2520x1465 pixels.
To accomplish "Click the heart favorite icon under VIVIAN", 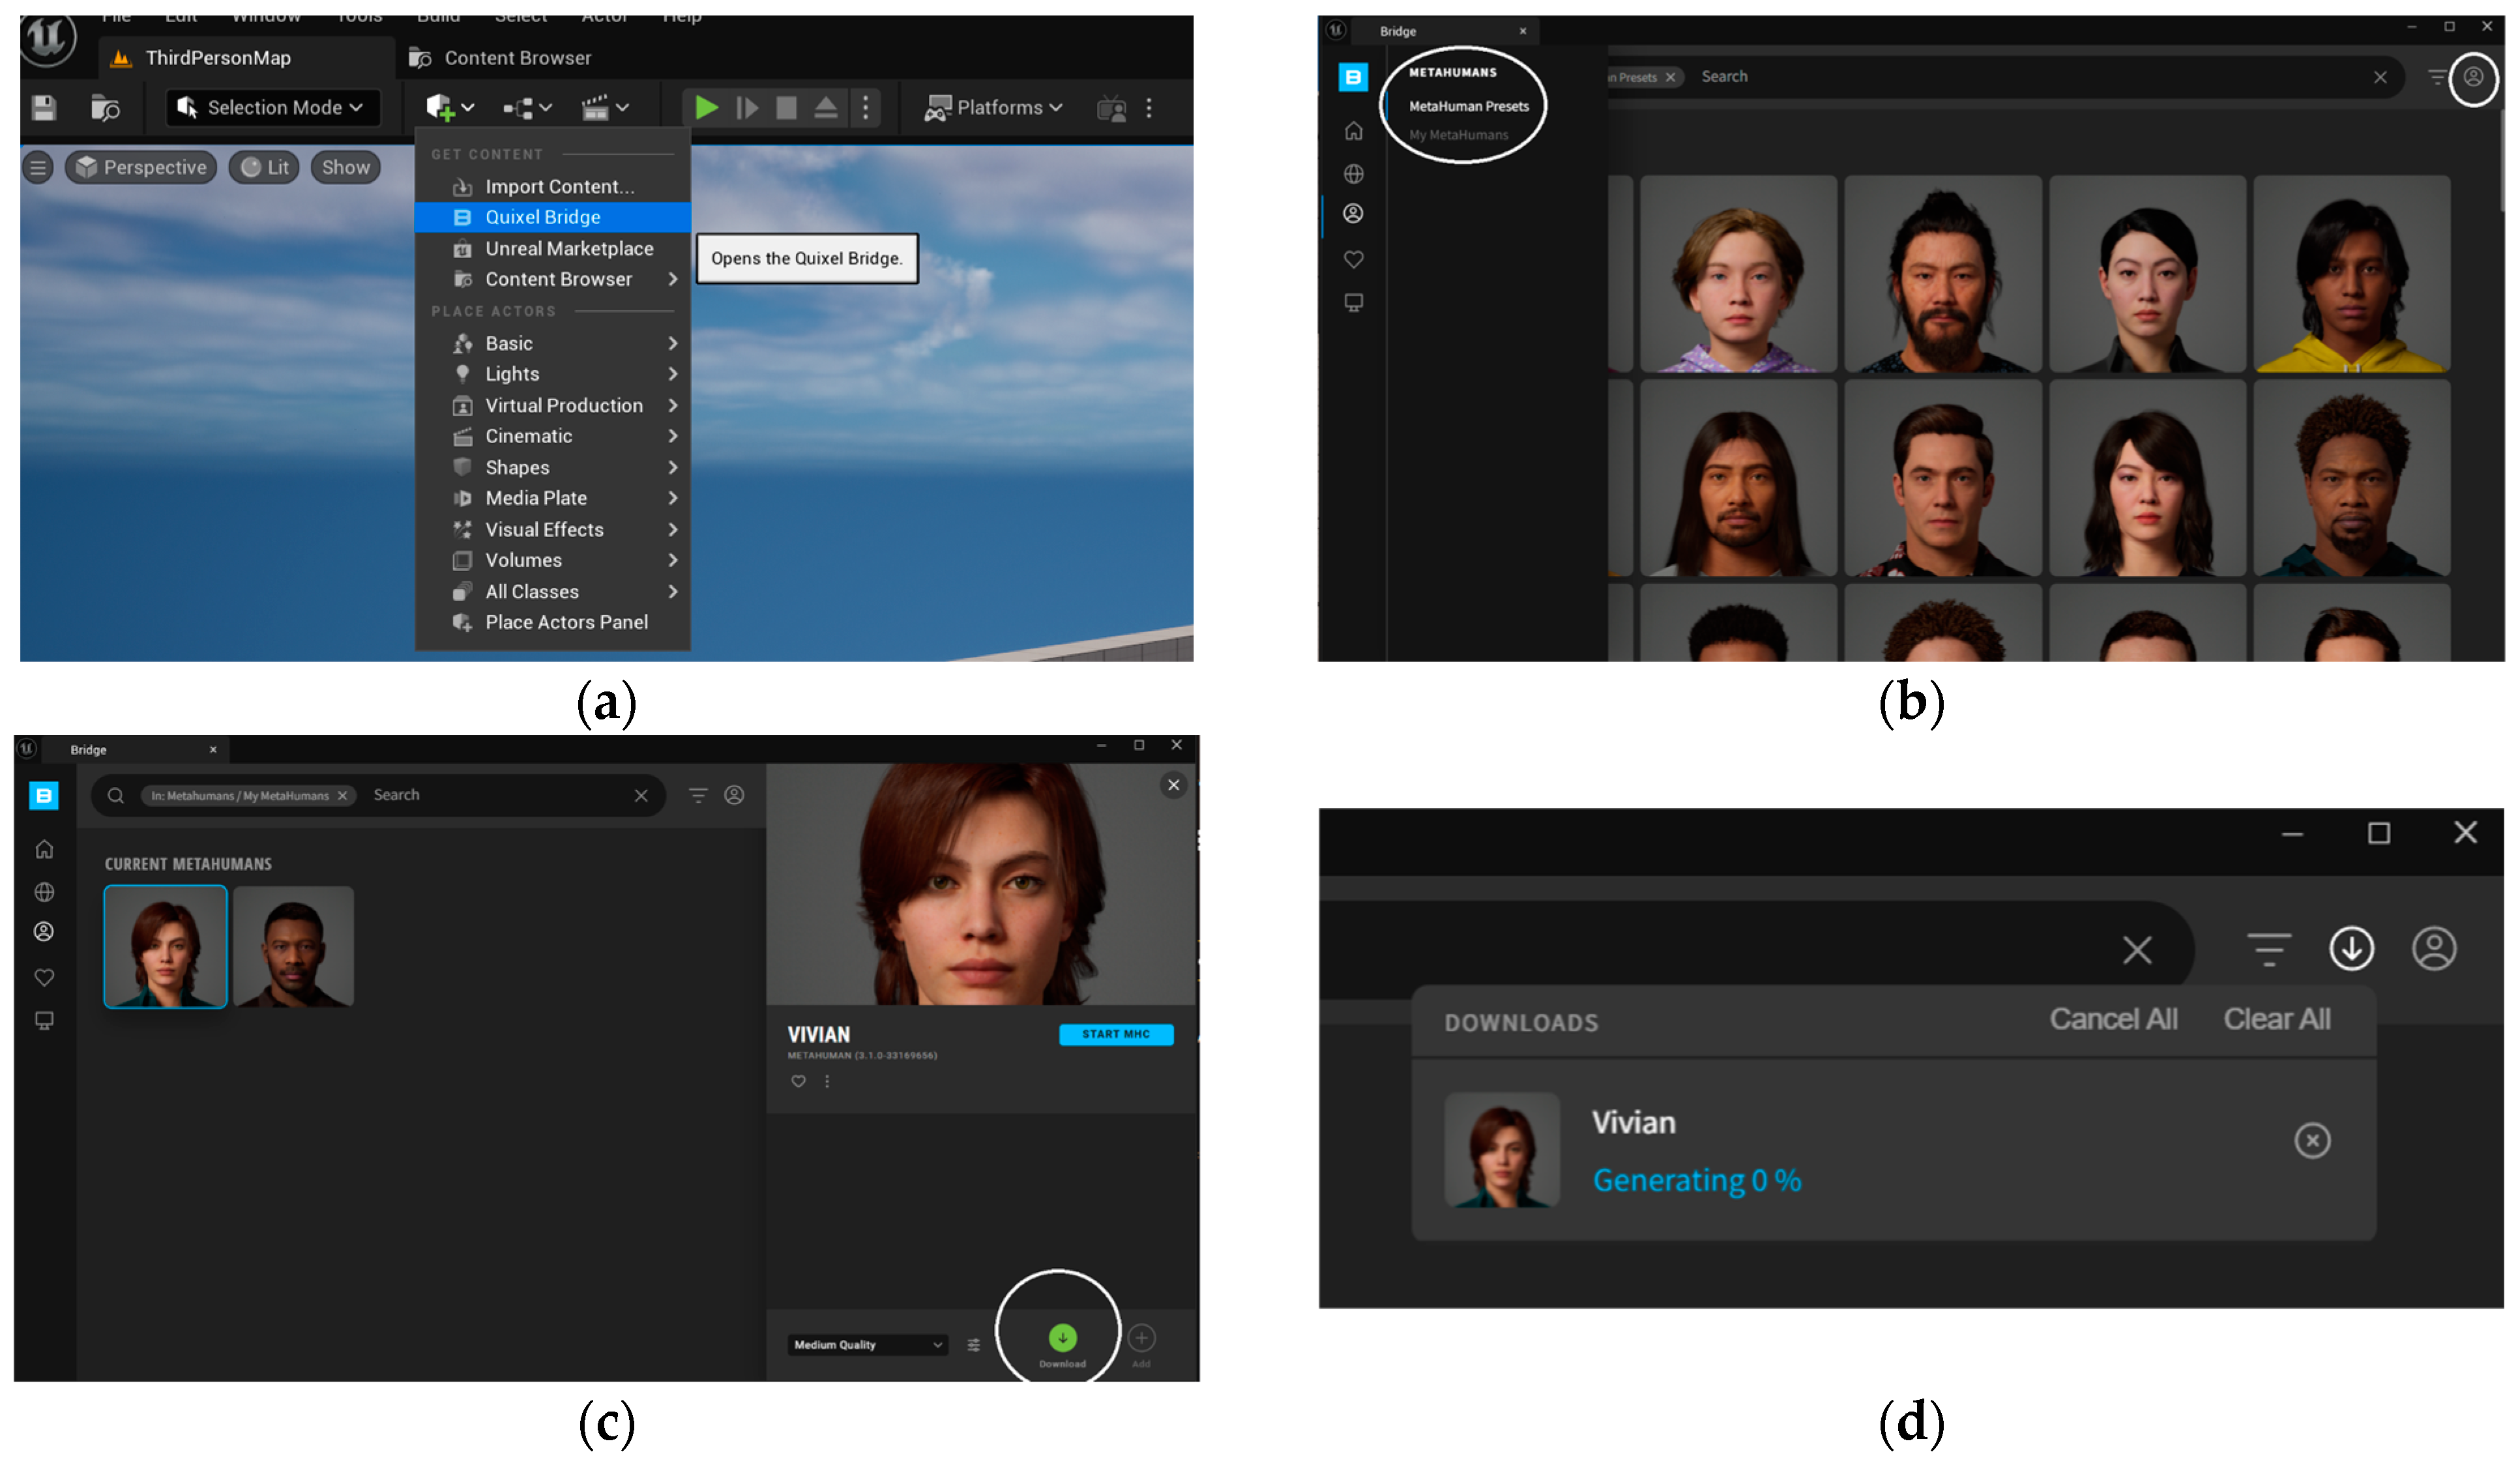I will [798, 1081].
